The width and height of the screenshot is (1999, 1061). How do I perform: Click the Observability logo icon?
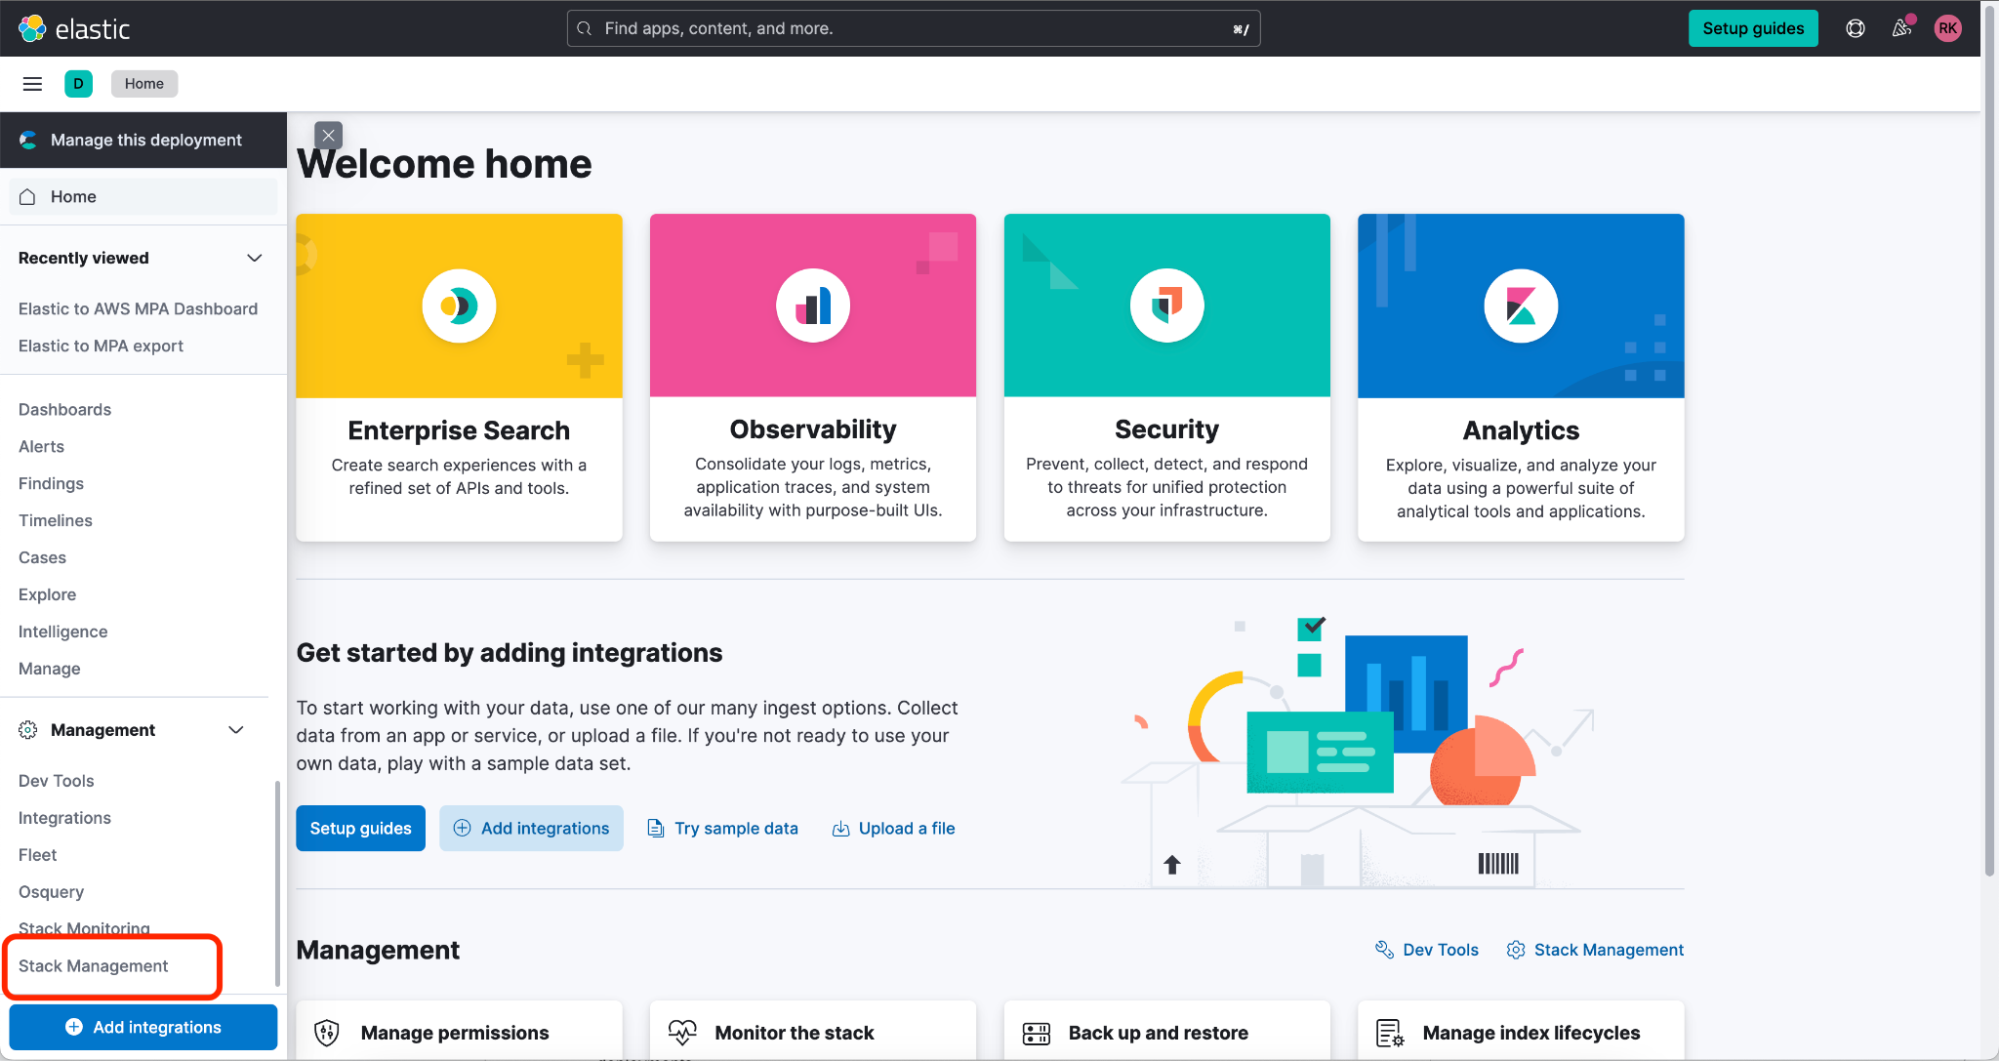point(813,305)
